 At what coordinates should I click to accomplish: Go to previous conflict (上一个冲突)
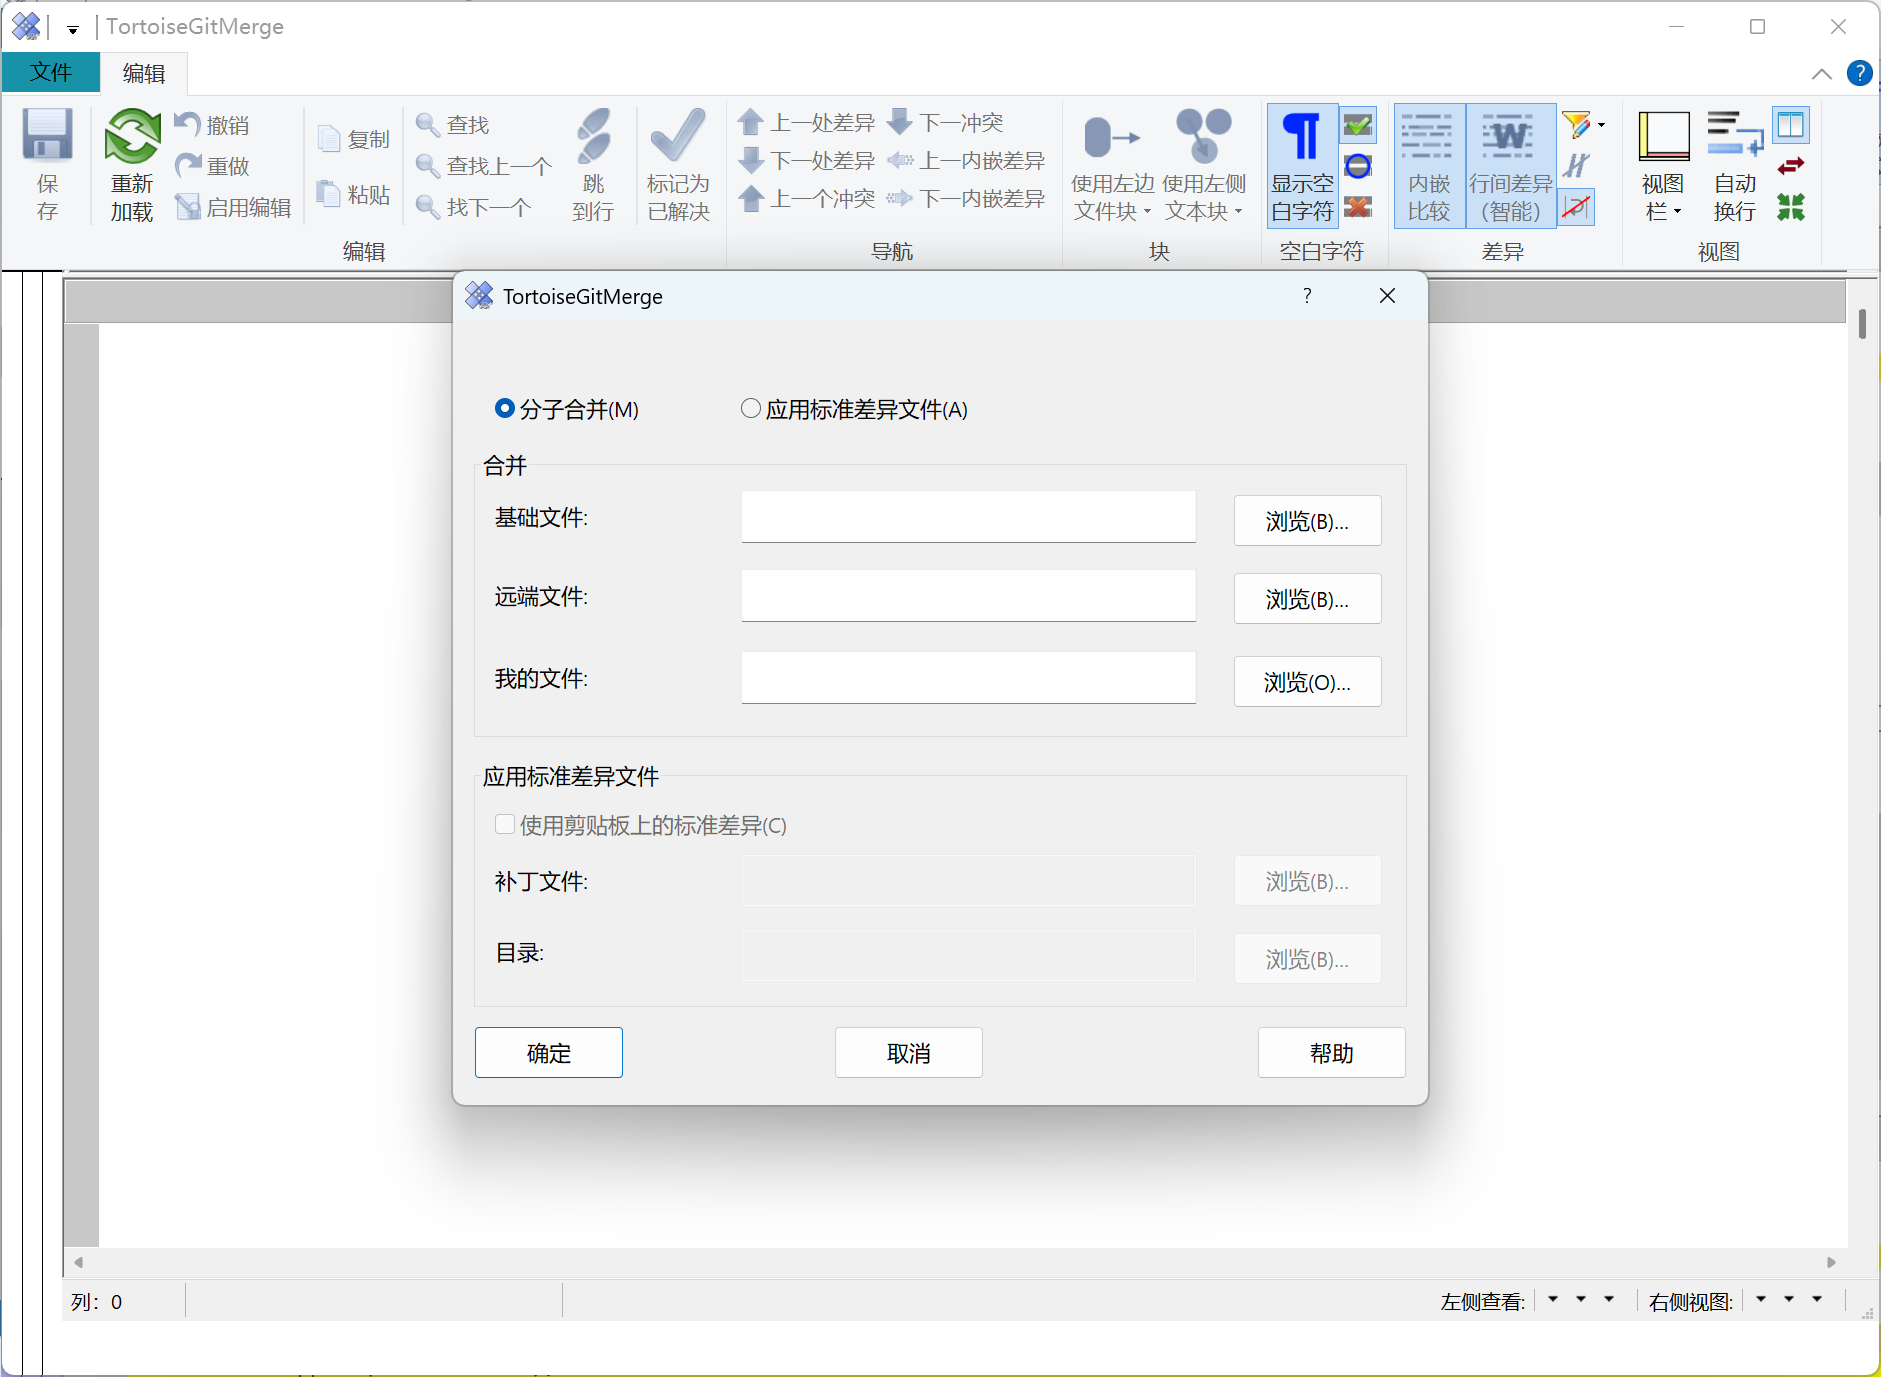tap(806, 198)
